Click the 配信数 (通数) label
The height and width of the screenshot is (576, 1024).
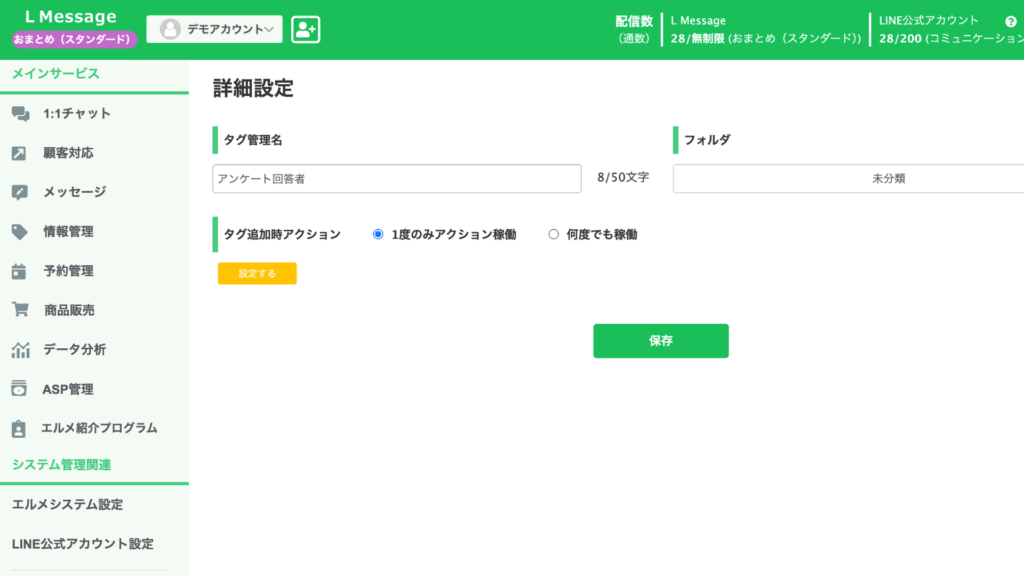point(633,29)
